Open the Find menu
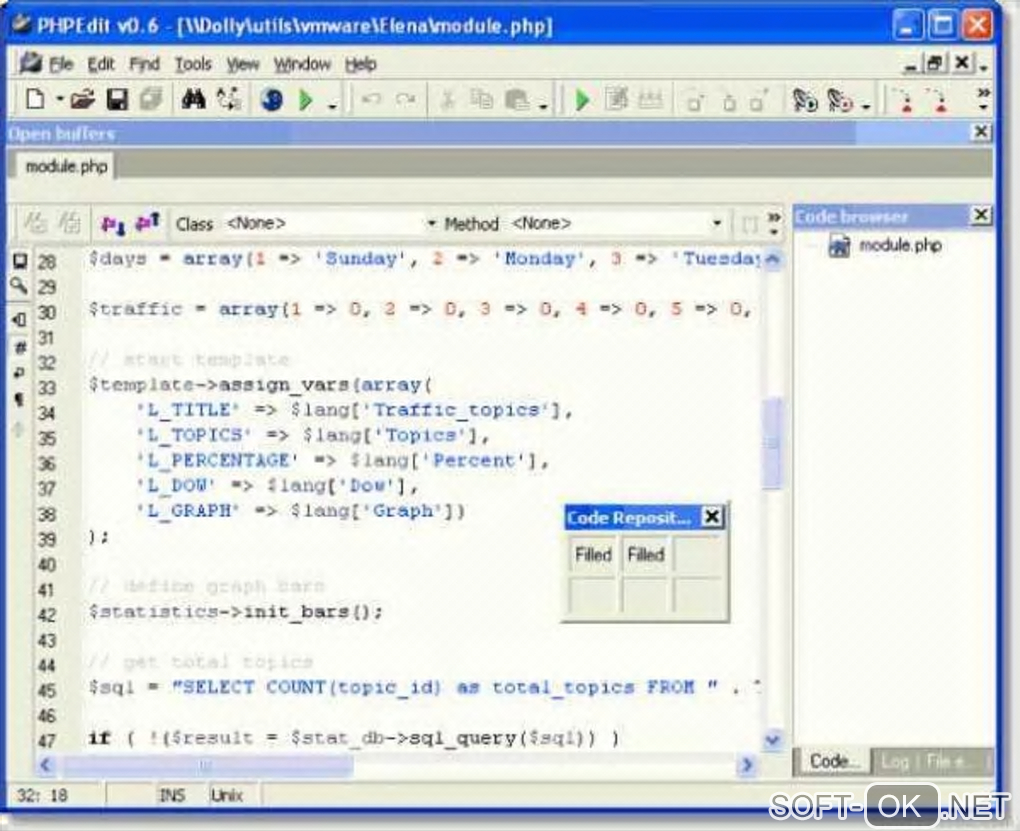Screen dimensions: 1020x831 tap(144, 64)
